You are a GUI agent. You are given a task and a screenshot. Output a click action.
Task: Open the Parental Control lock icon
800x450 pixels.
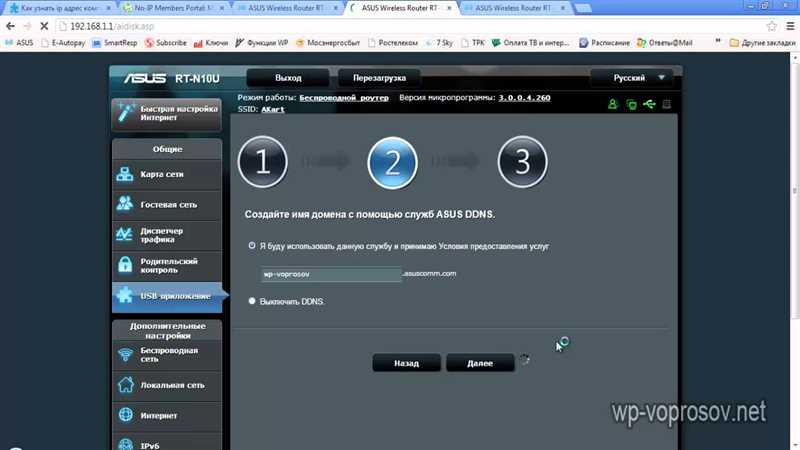point(125,265)
